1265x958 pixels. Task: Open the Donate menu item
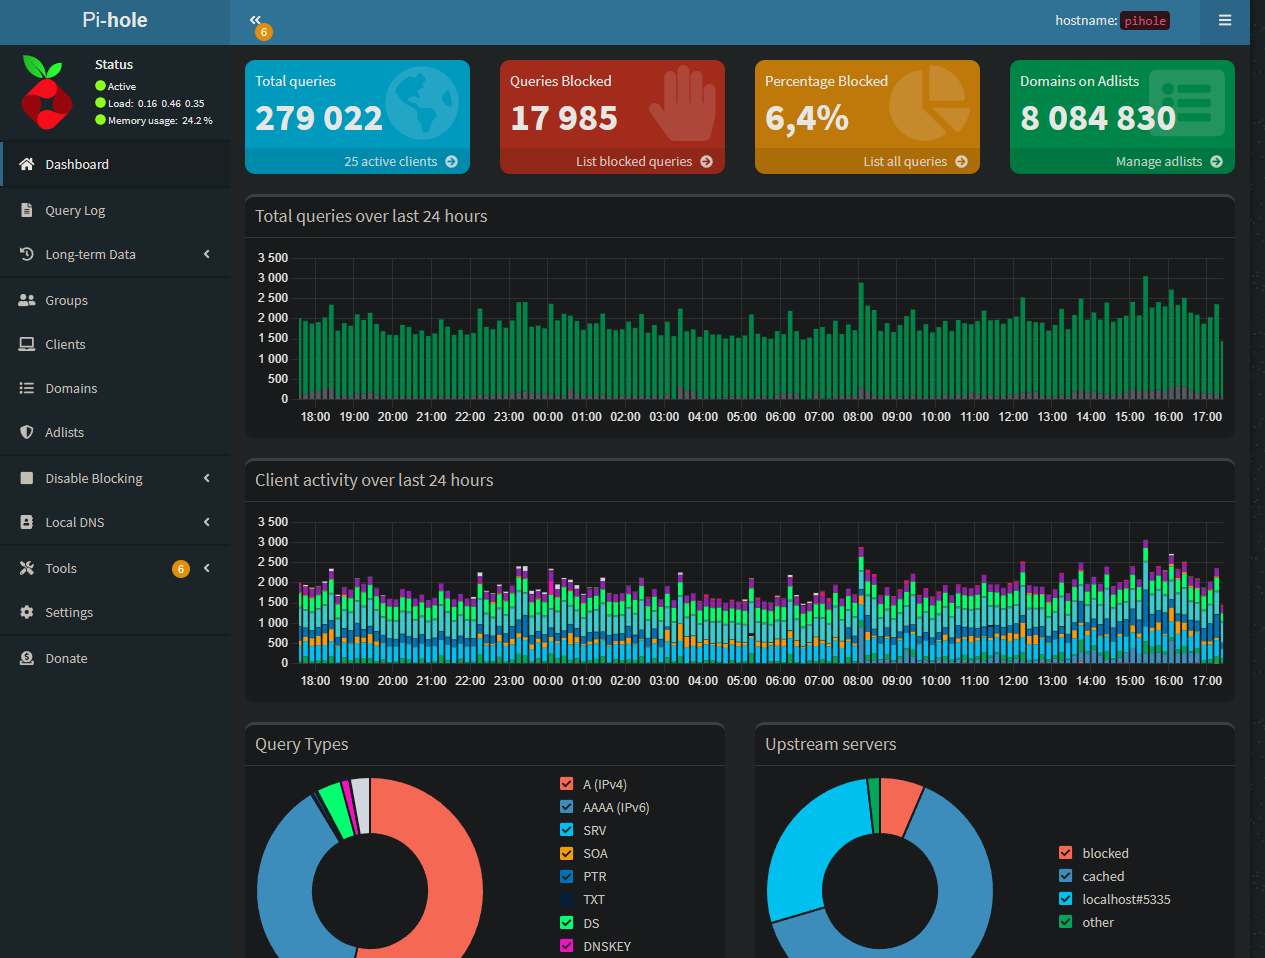click(115, 658)
